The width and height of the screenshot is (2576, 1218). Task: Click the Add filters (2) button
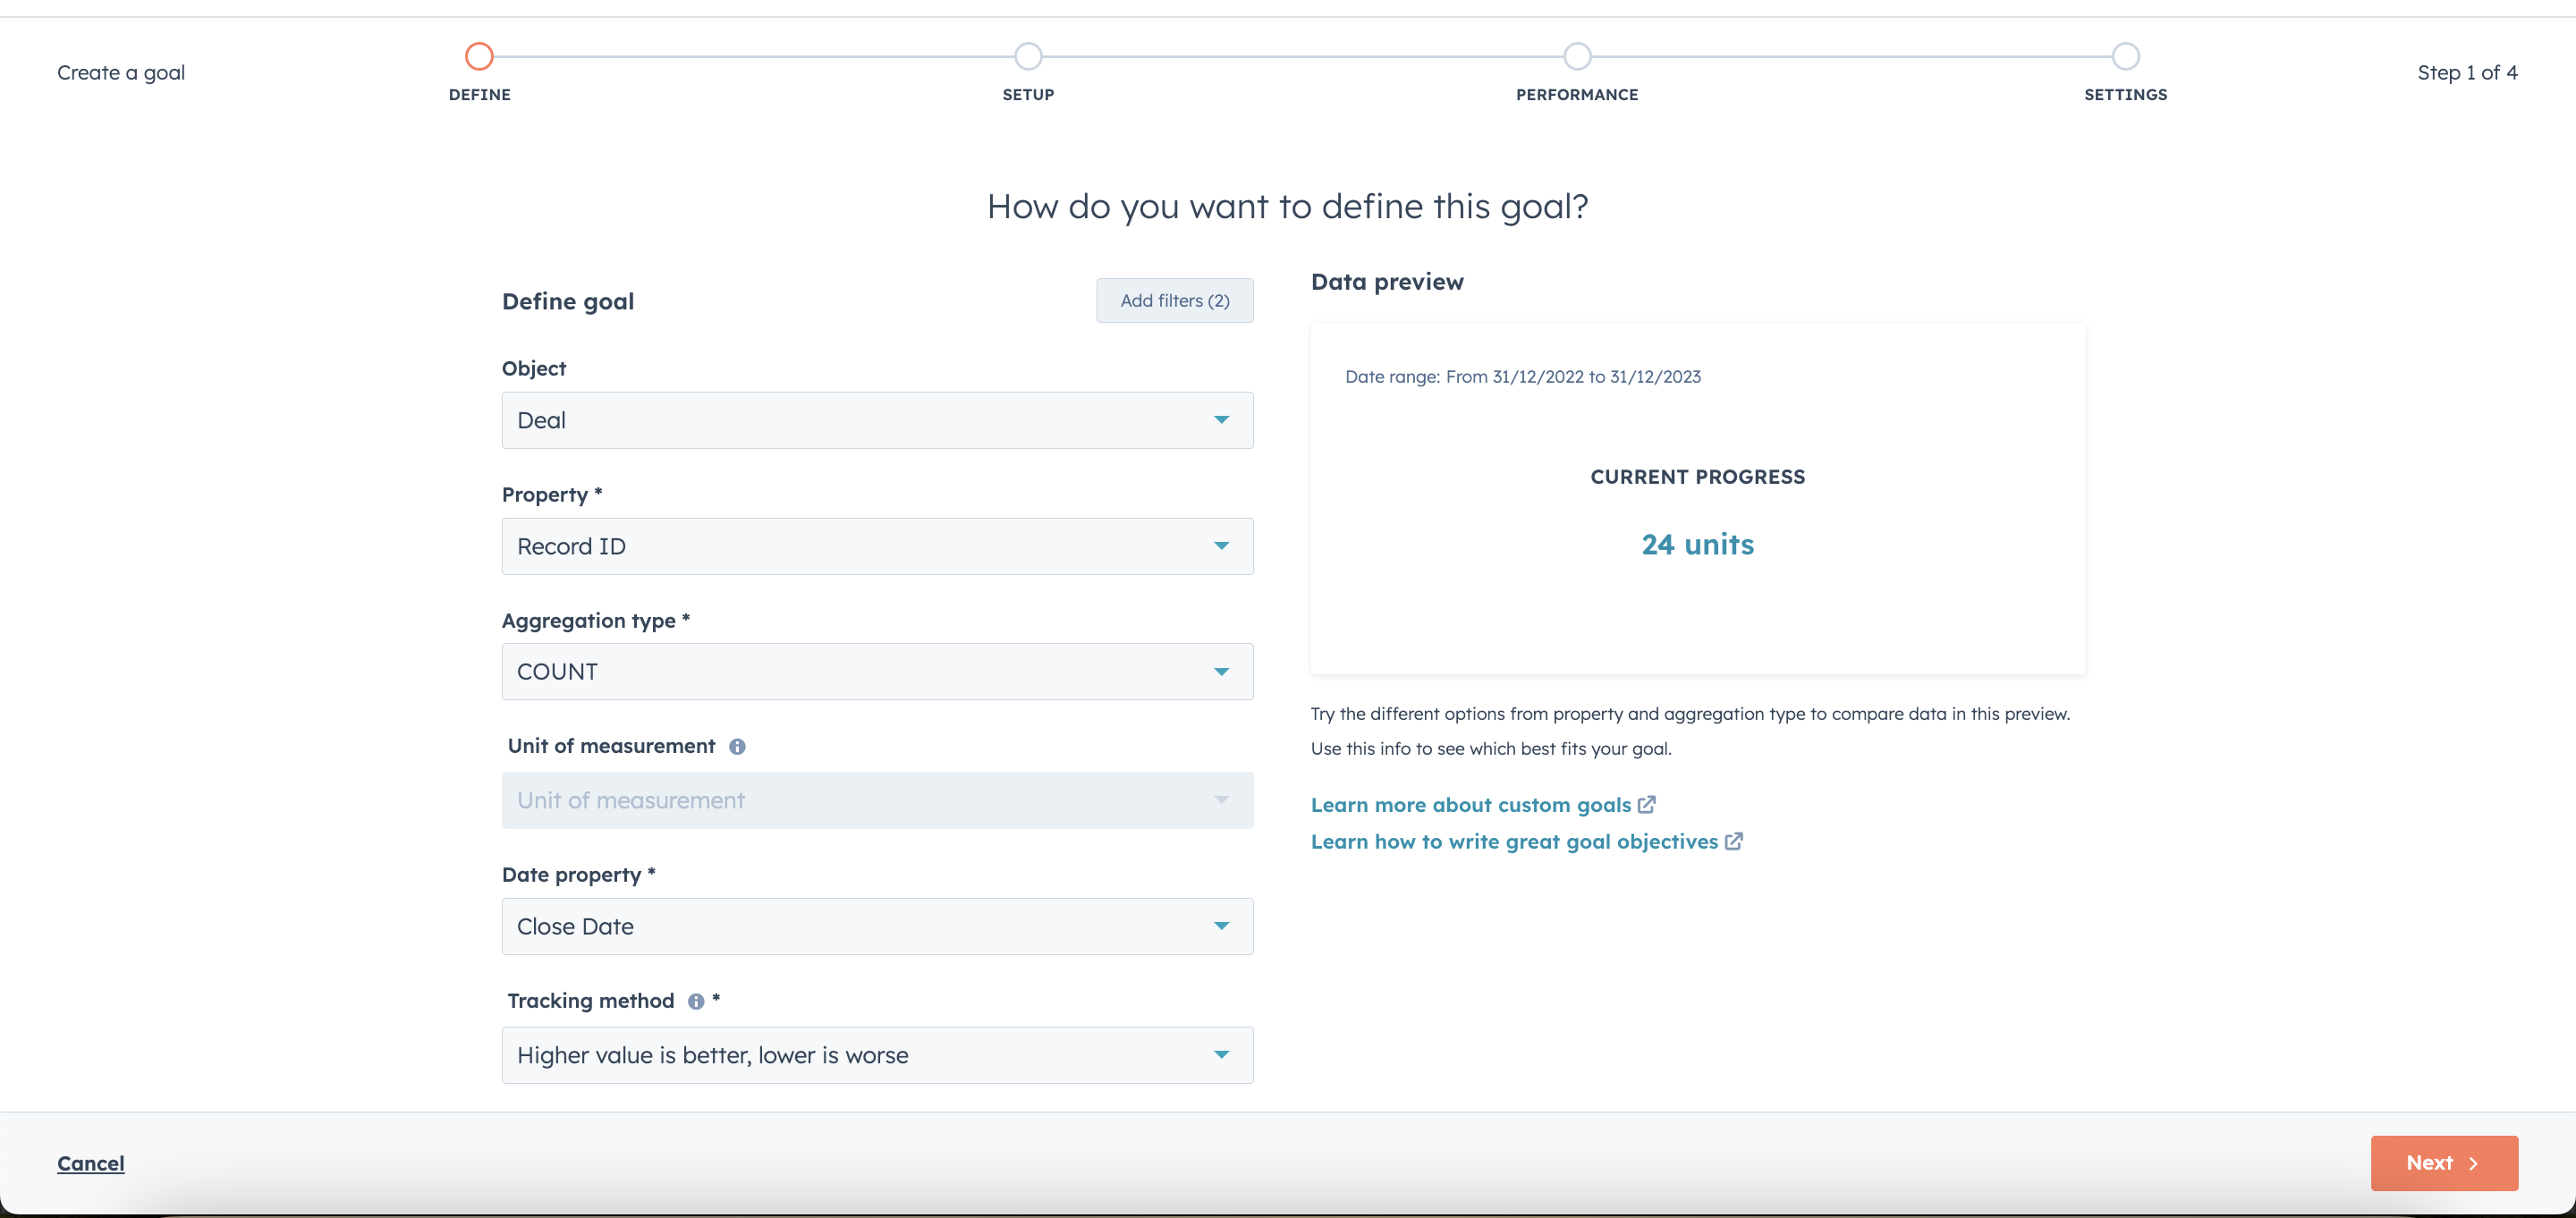[1174, 300]
